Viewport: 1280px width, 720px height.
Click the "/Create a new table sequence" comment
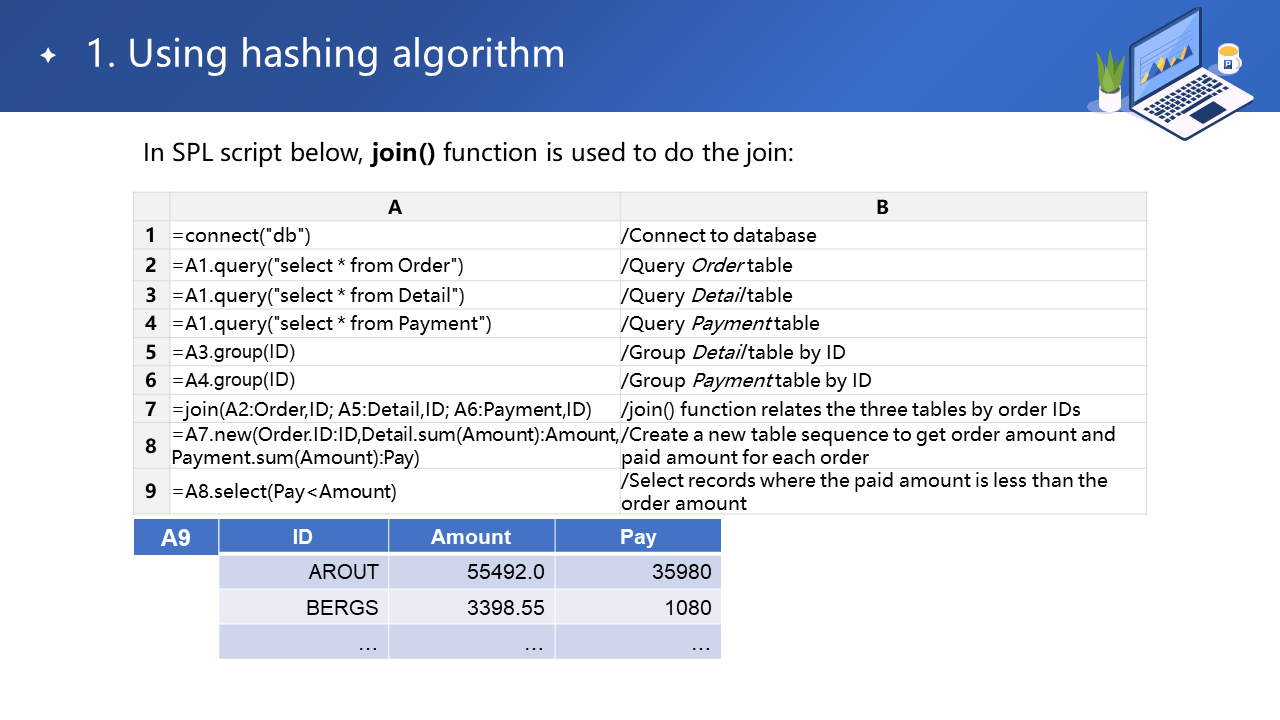883,446
